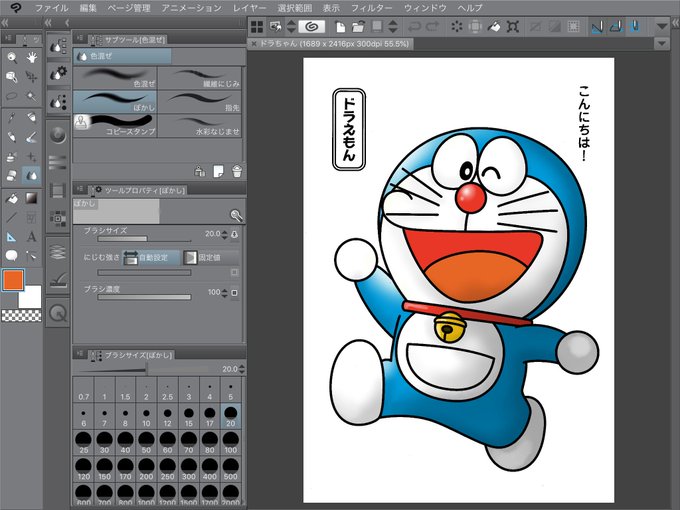The height and width of the screenshot is (510, 680).
Task: Open Clip Studio launcher icon in command bar
Action: tap(311, 27)
